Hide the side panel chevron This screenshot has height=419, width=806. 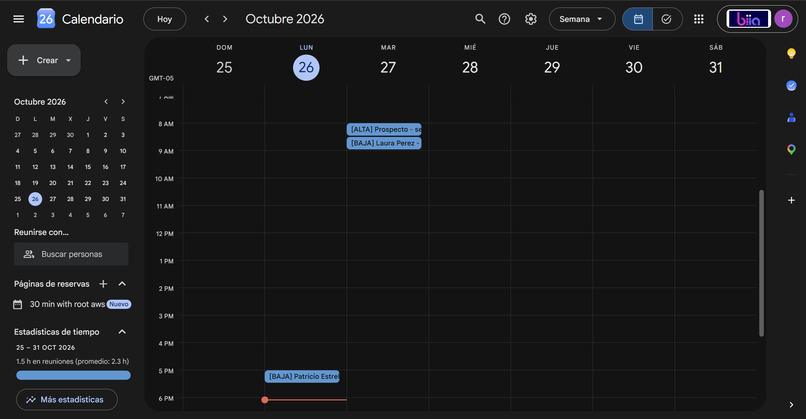coord(791,405)
